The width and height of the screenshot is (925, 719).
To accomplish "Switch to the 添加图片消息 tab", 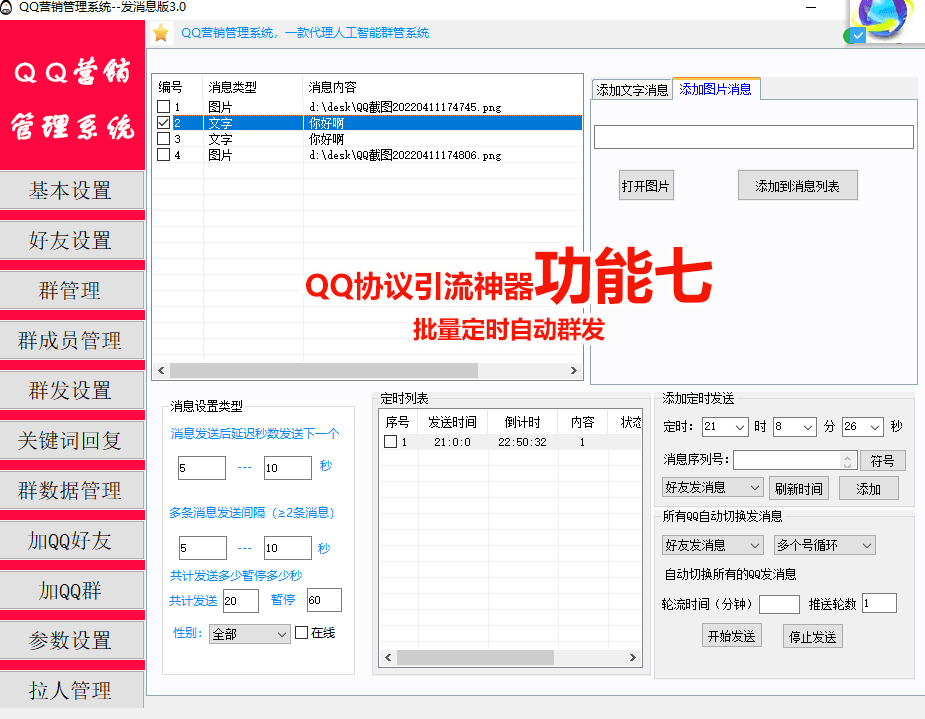I will tap(716, 89).
